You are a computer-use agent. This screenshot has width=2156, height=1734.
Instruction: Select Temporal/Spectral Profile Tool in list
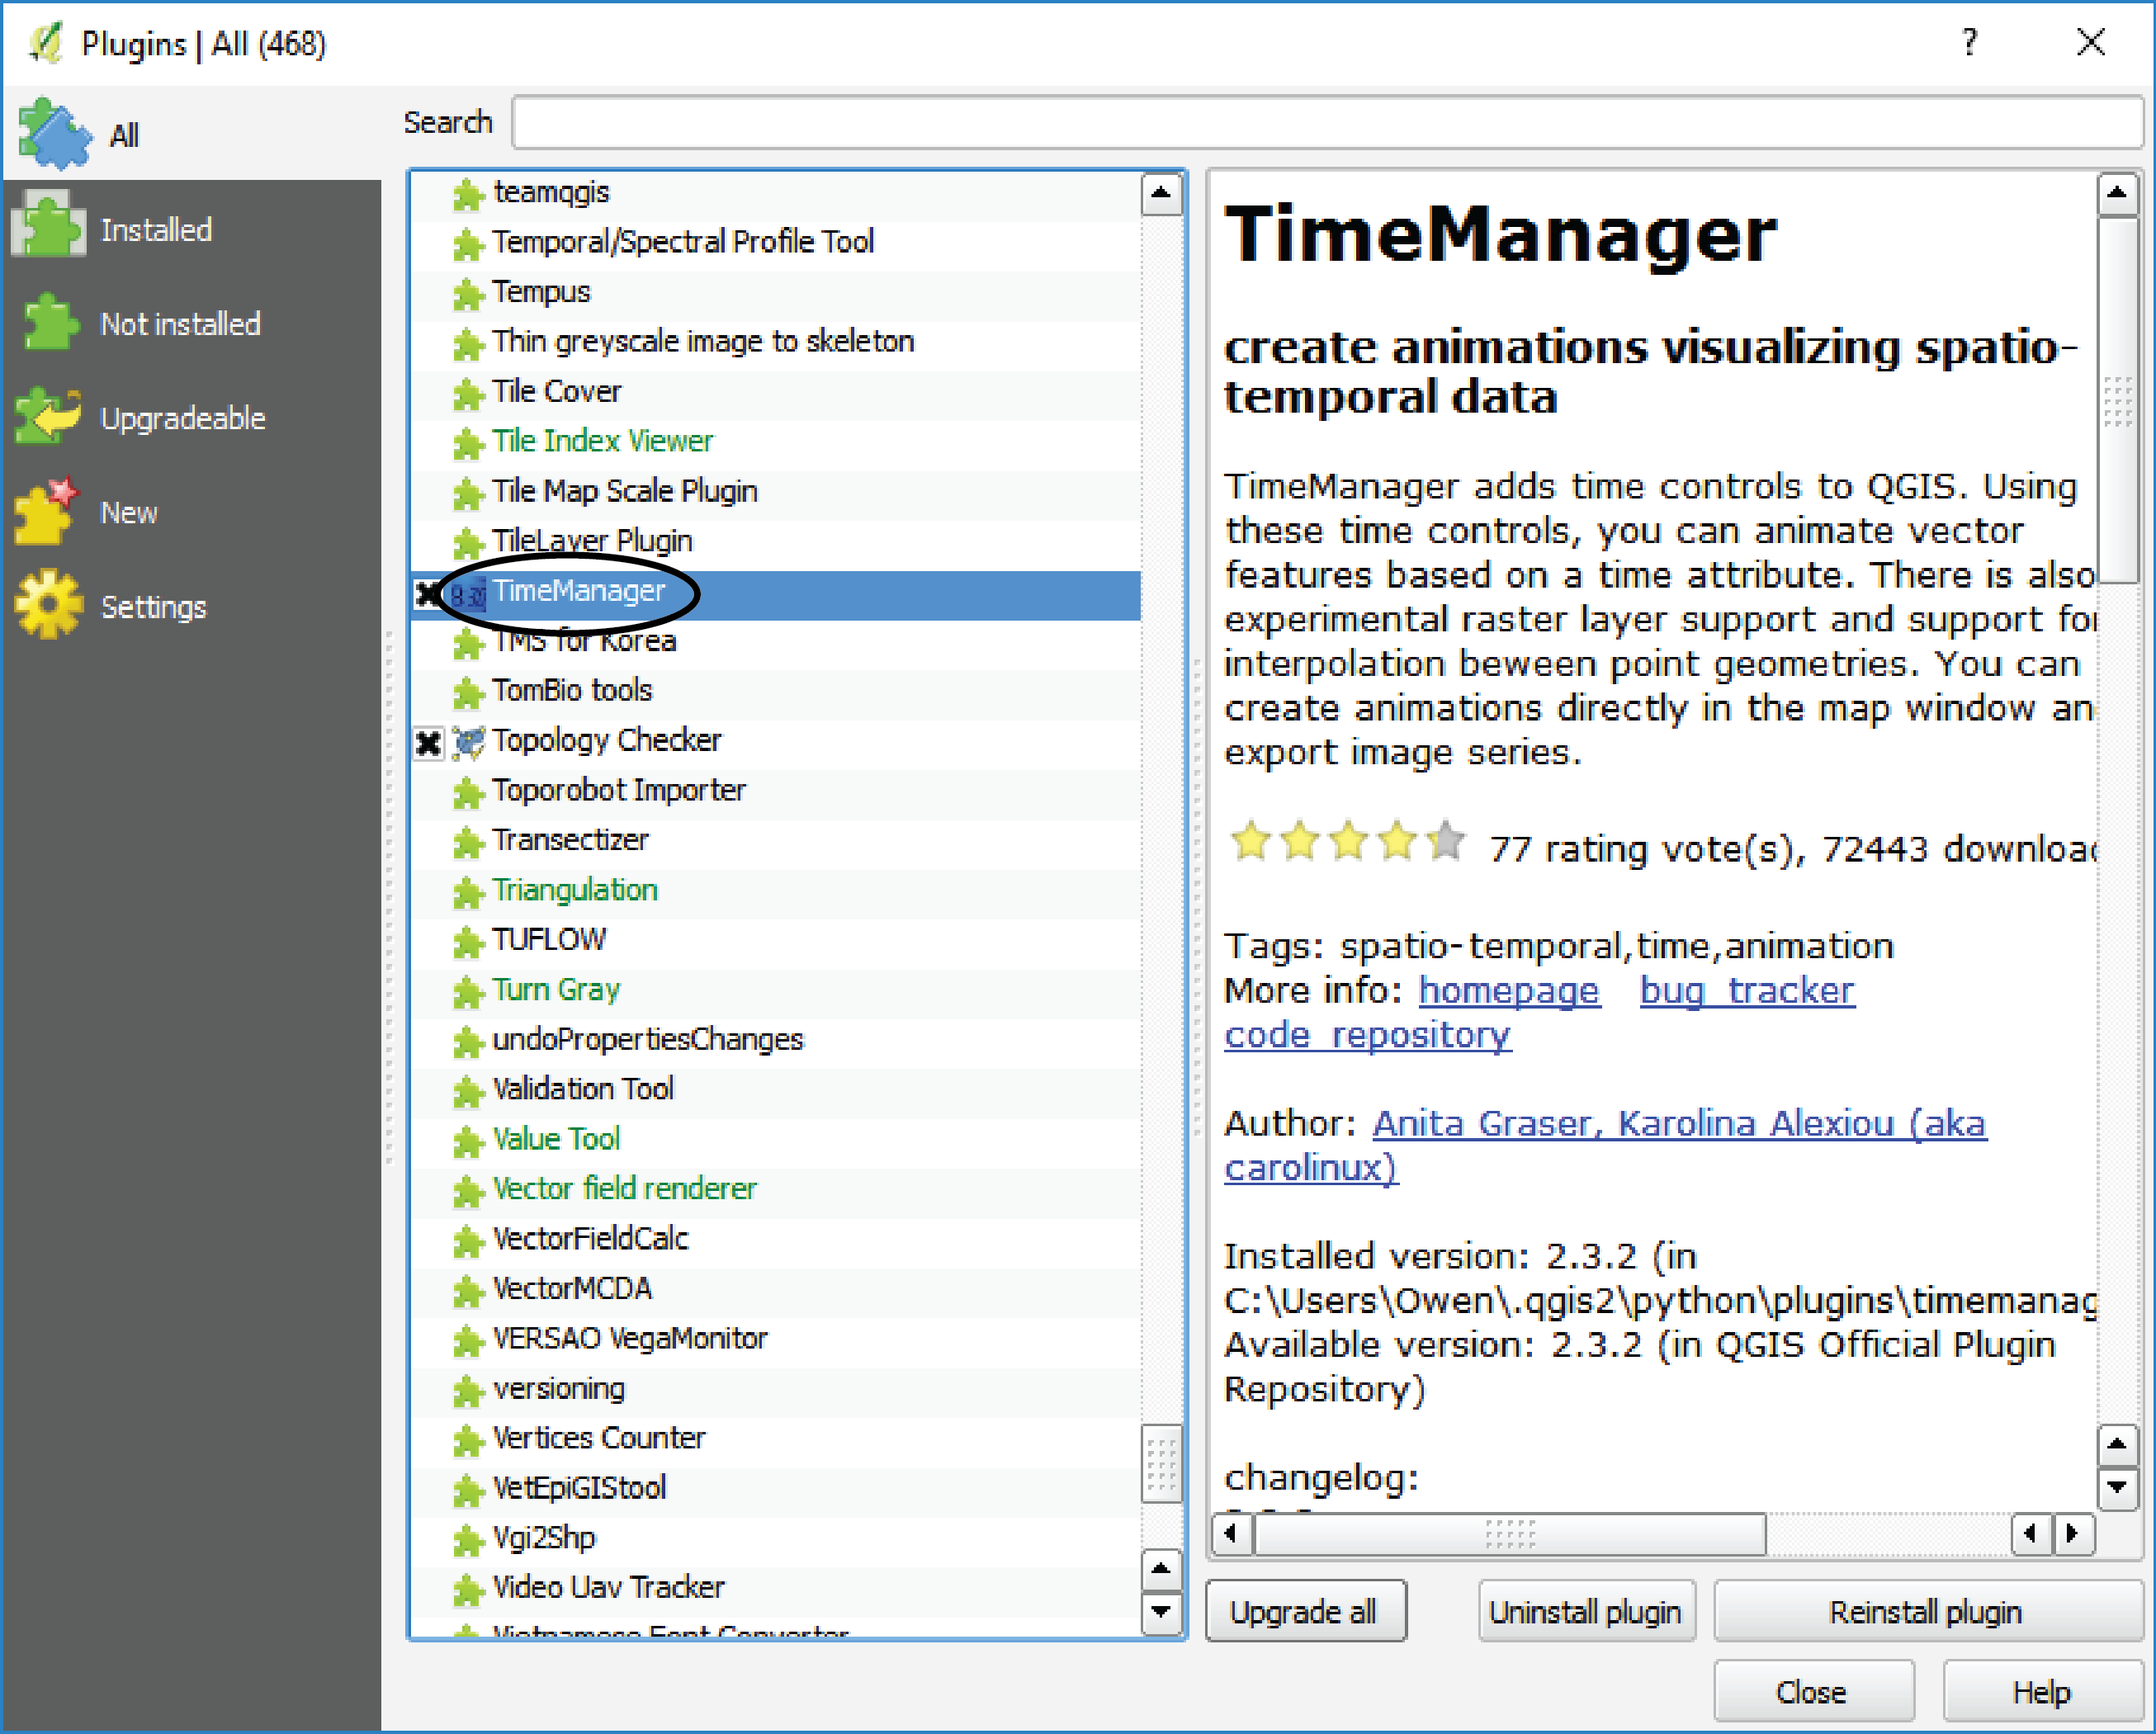tap(776, 242)
